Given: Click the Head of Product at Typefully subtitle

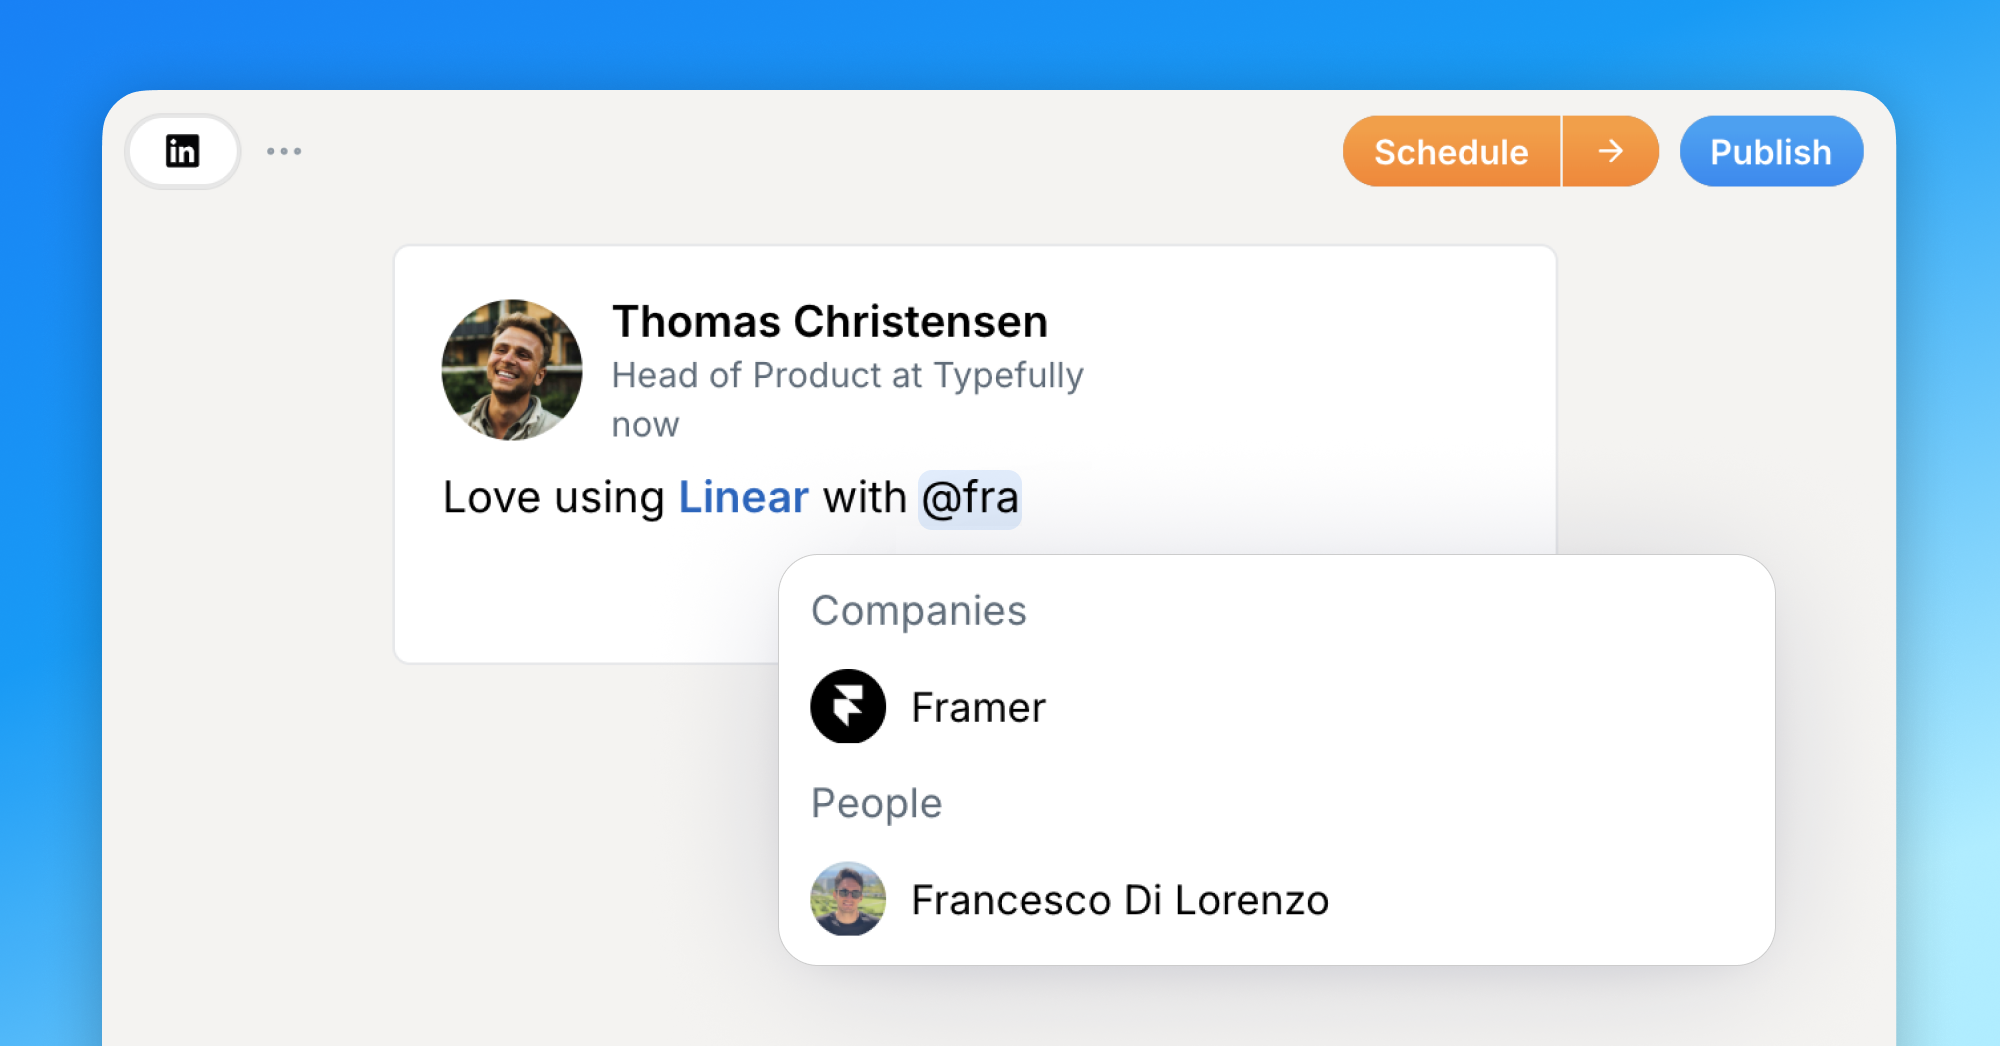Looking at the screenshot, I should pyautogui.click(x=847, y=375).
